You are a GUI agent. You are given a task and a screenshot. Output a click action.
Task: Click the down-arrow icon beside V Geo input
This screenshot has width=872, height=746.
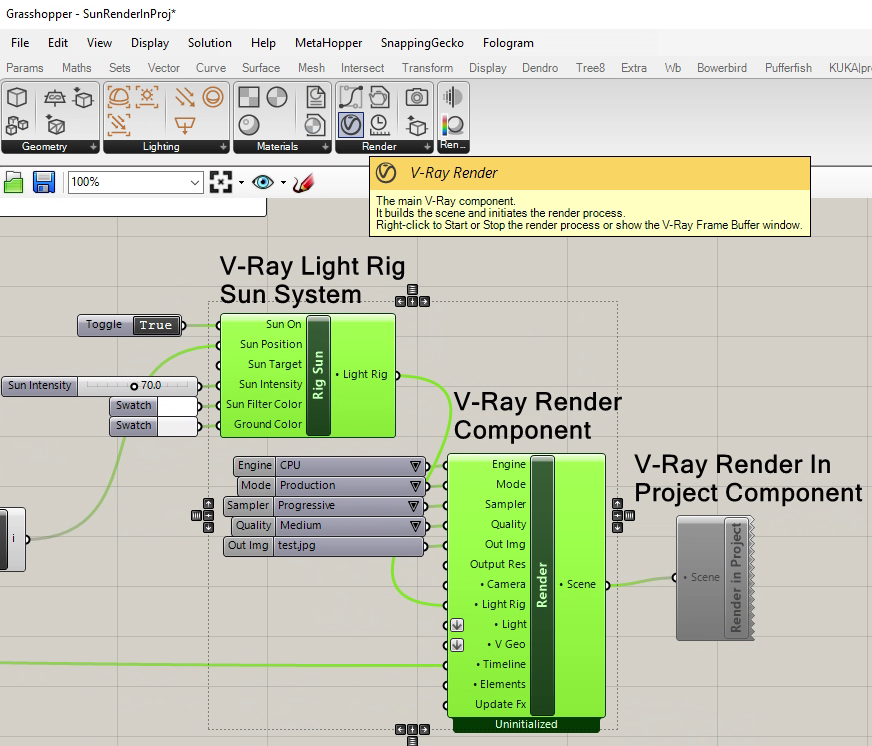tap(457, 645)
